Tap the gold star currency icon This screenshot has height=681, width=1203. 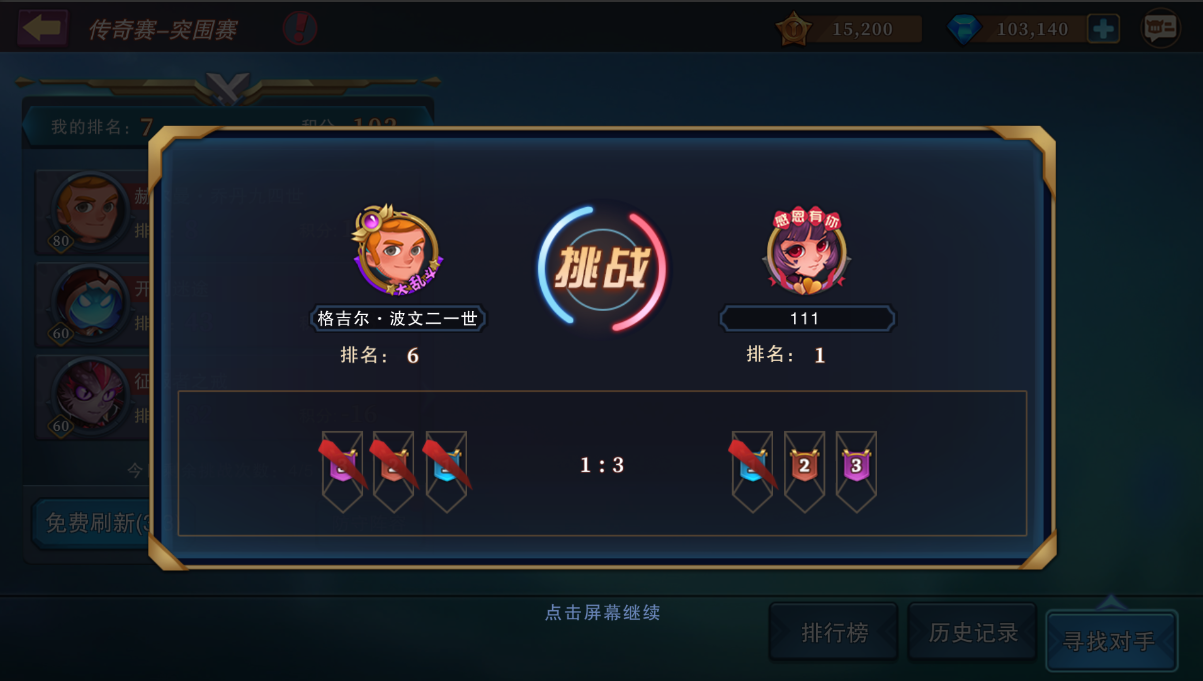click(794, 29)
